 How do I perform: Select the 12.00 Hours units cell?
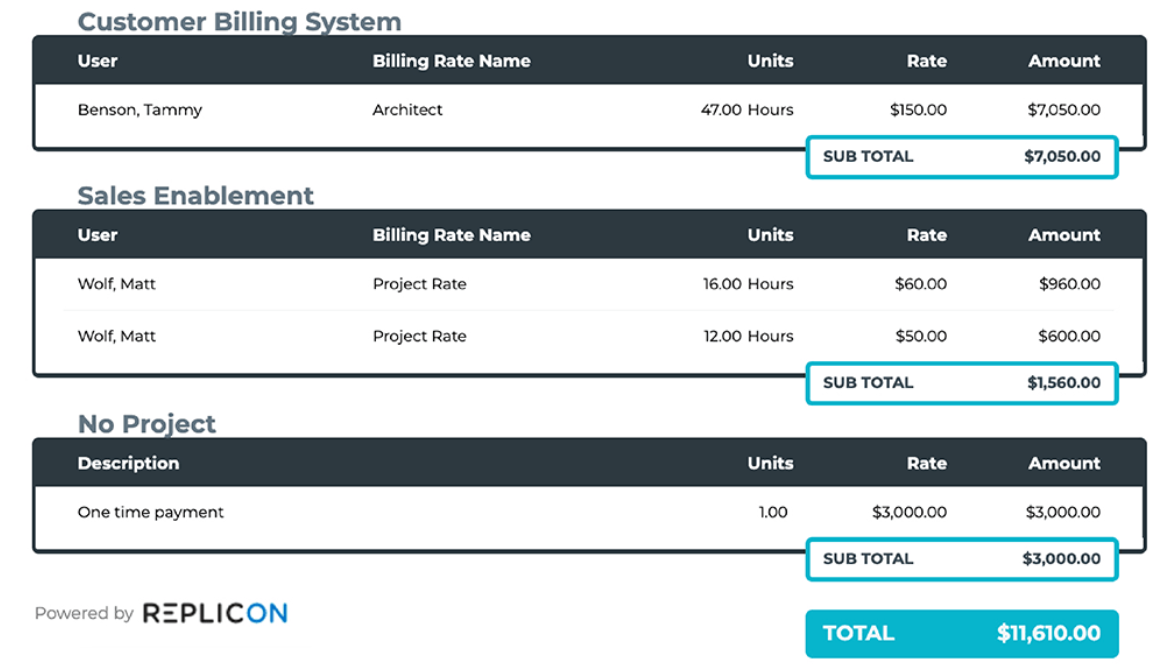[748, 336]
